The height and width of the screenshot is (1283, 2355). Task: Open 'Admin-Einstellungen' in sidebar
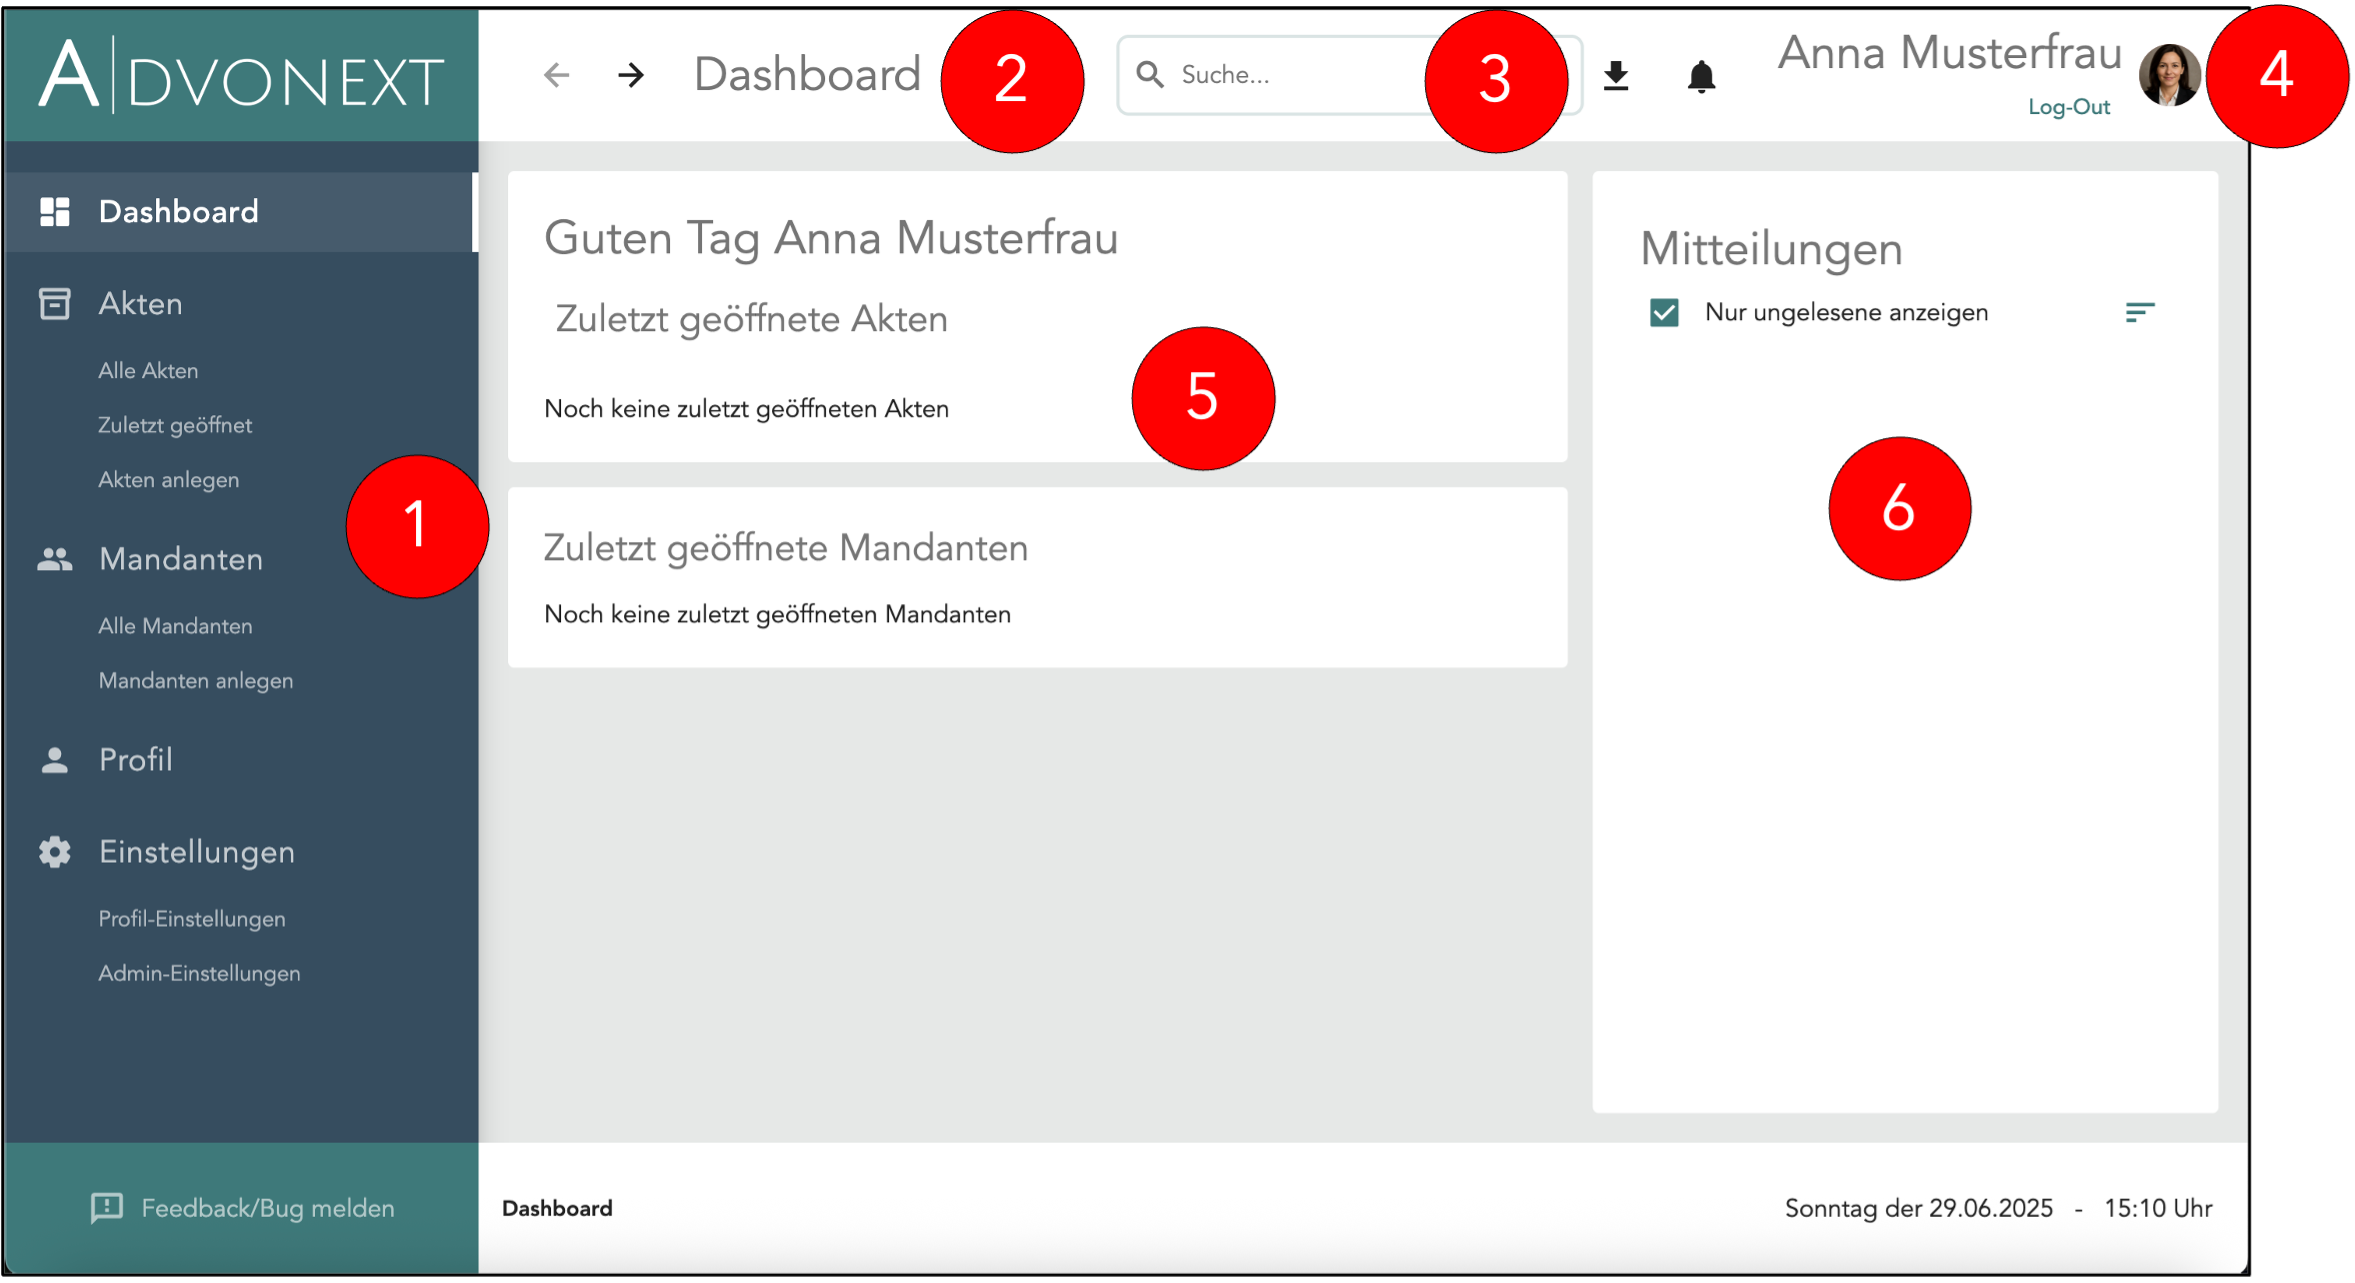click(199, 974)
